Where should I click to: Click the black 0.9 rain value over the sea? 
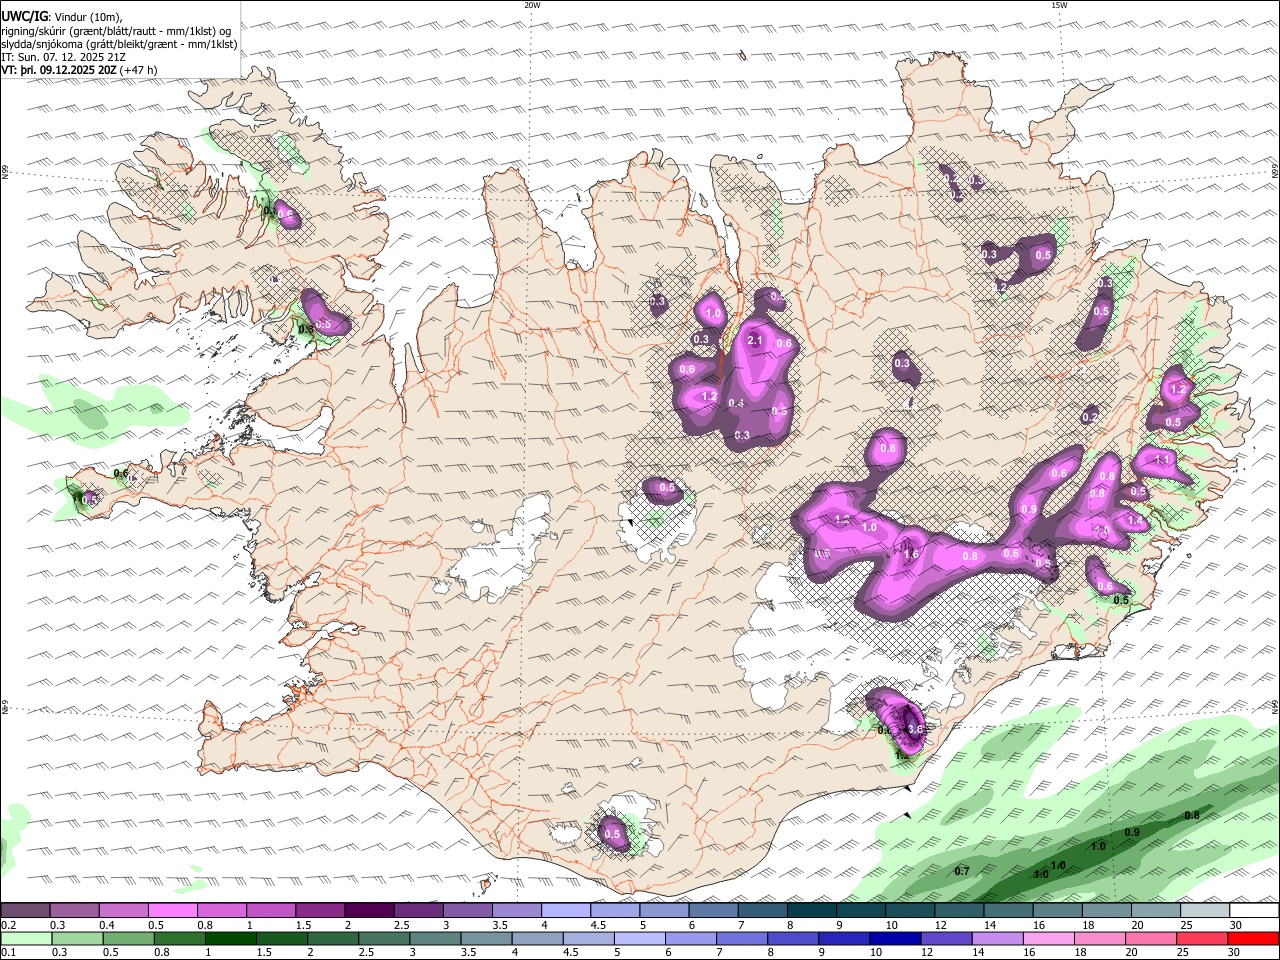[x=1132, y=833]
